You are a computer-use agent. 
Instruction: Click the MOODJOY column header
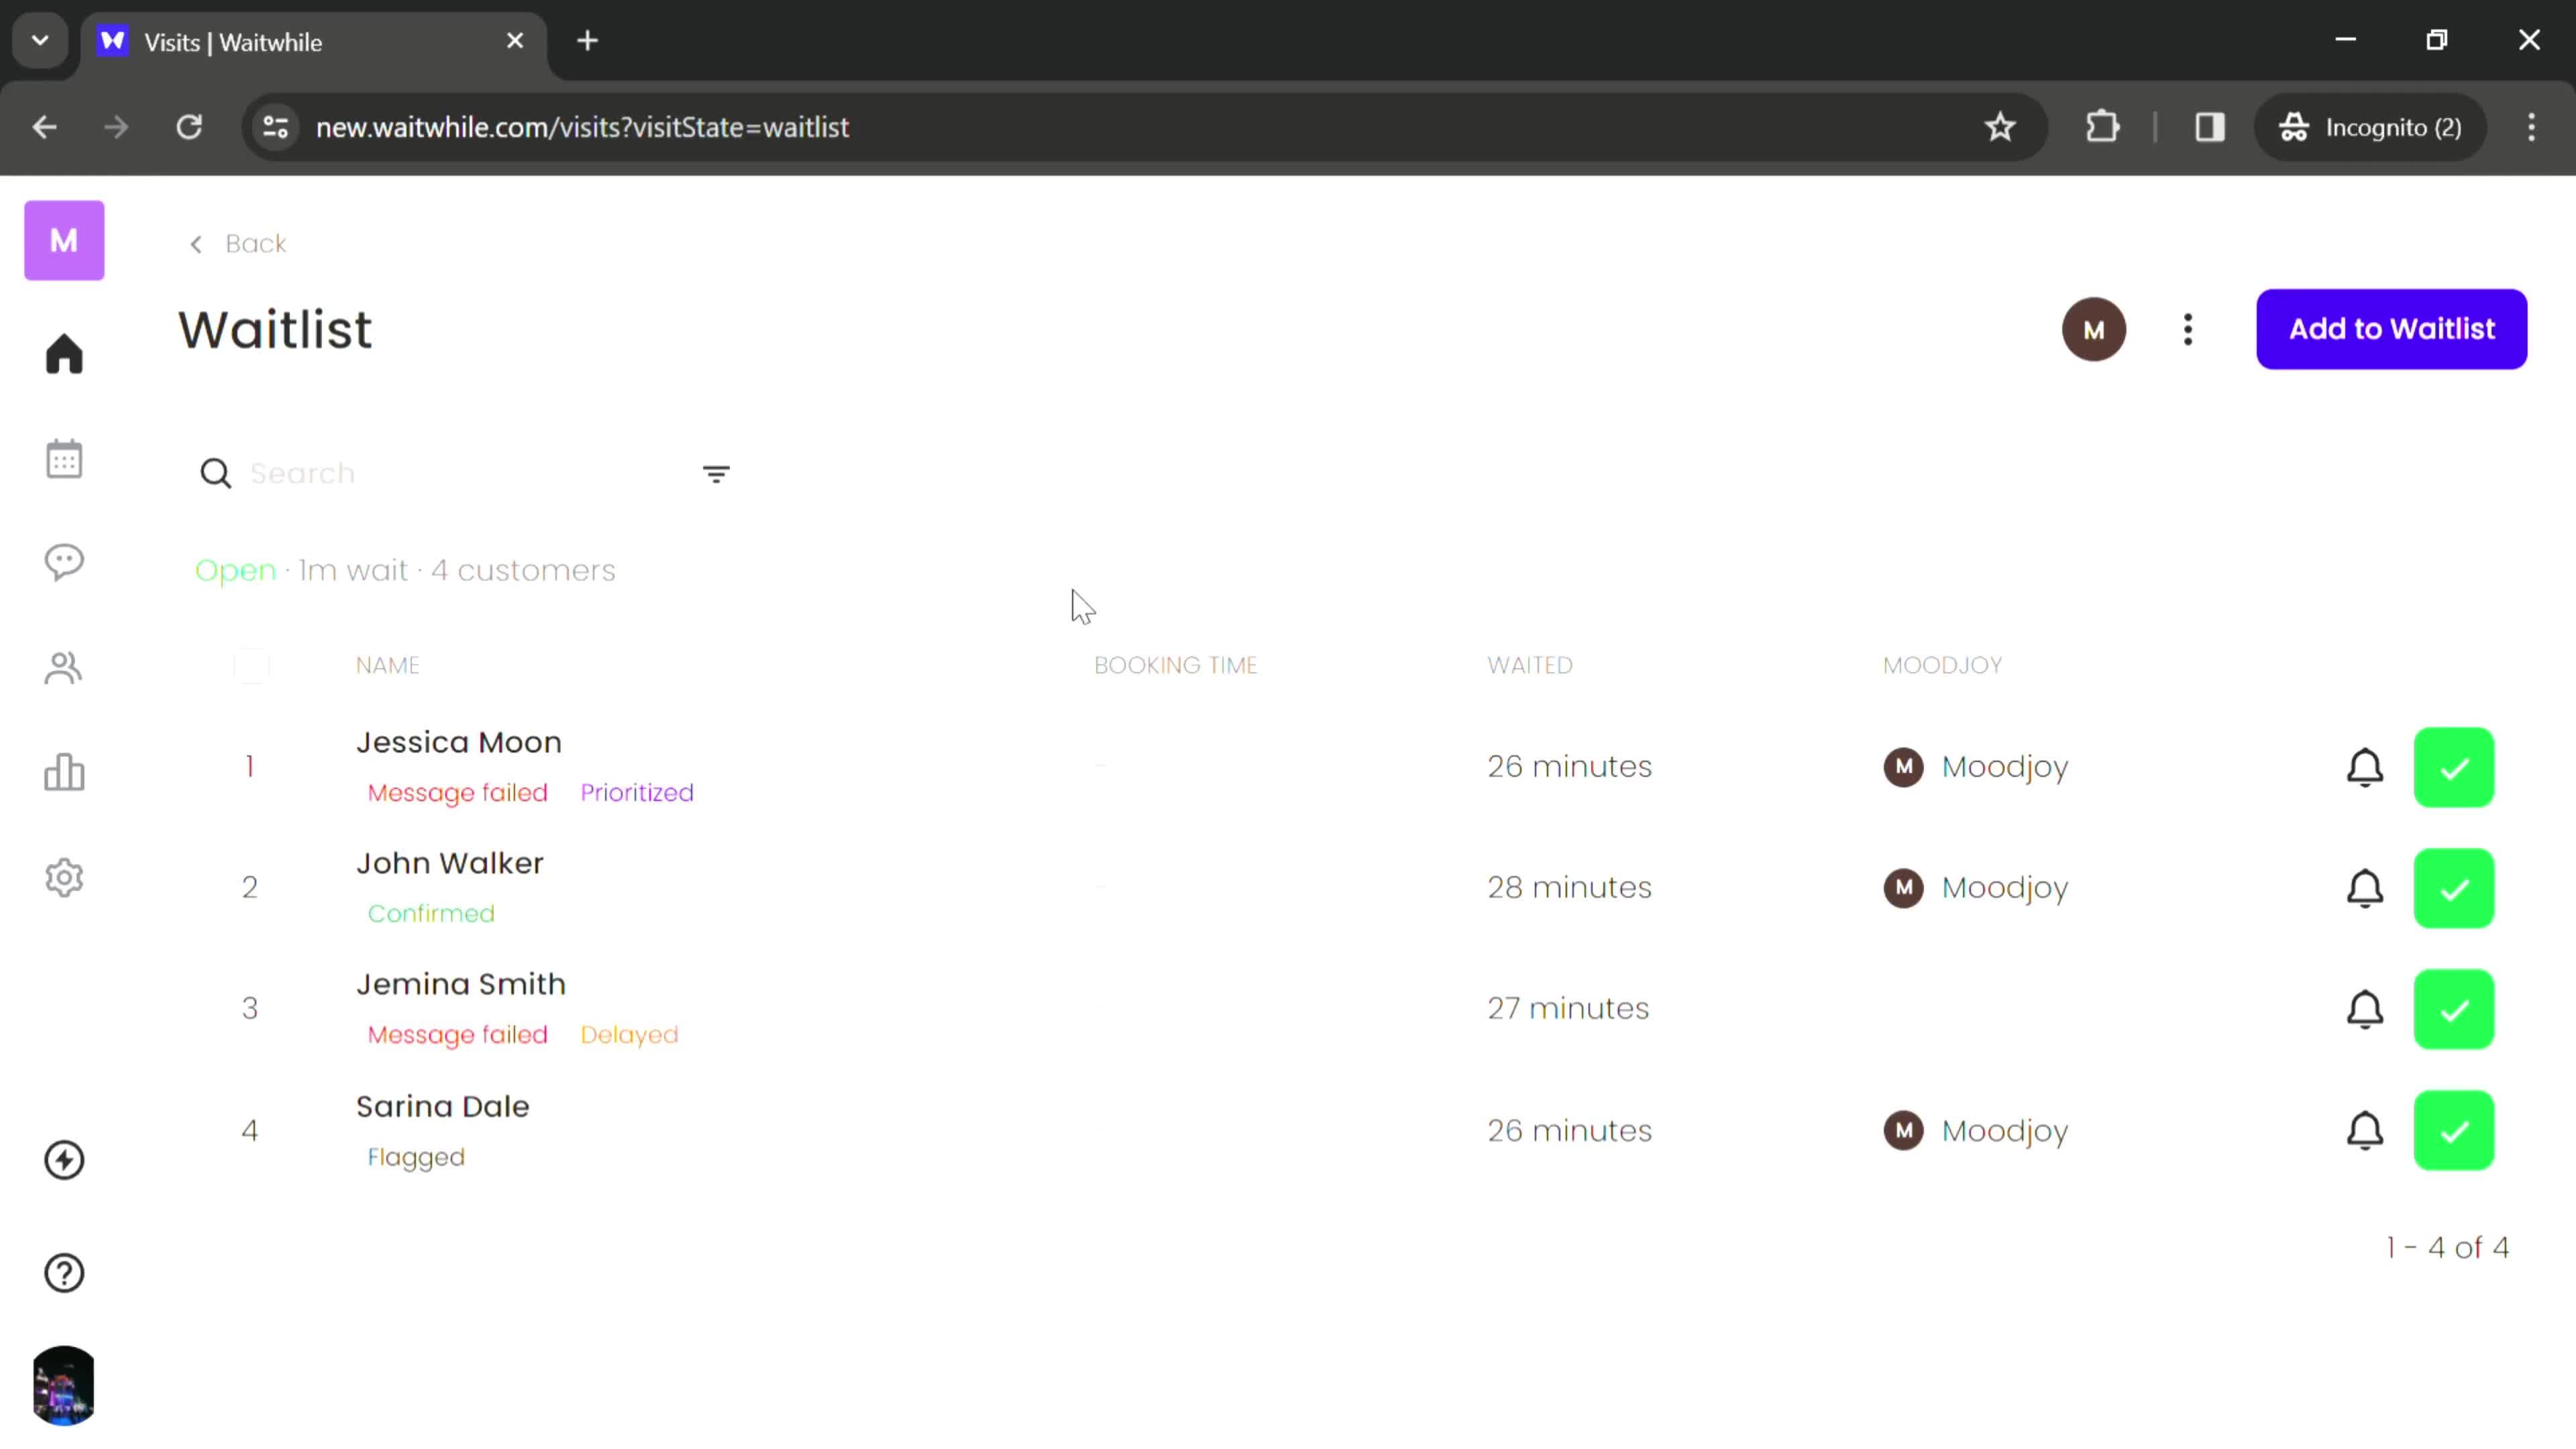click(1942, 665)
